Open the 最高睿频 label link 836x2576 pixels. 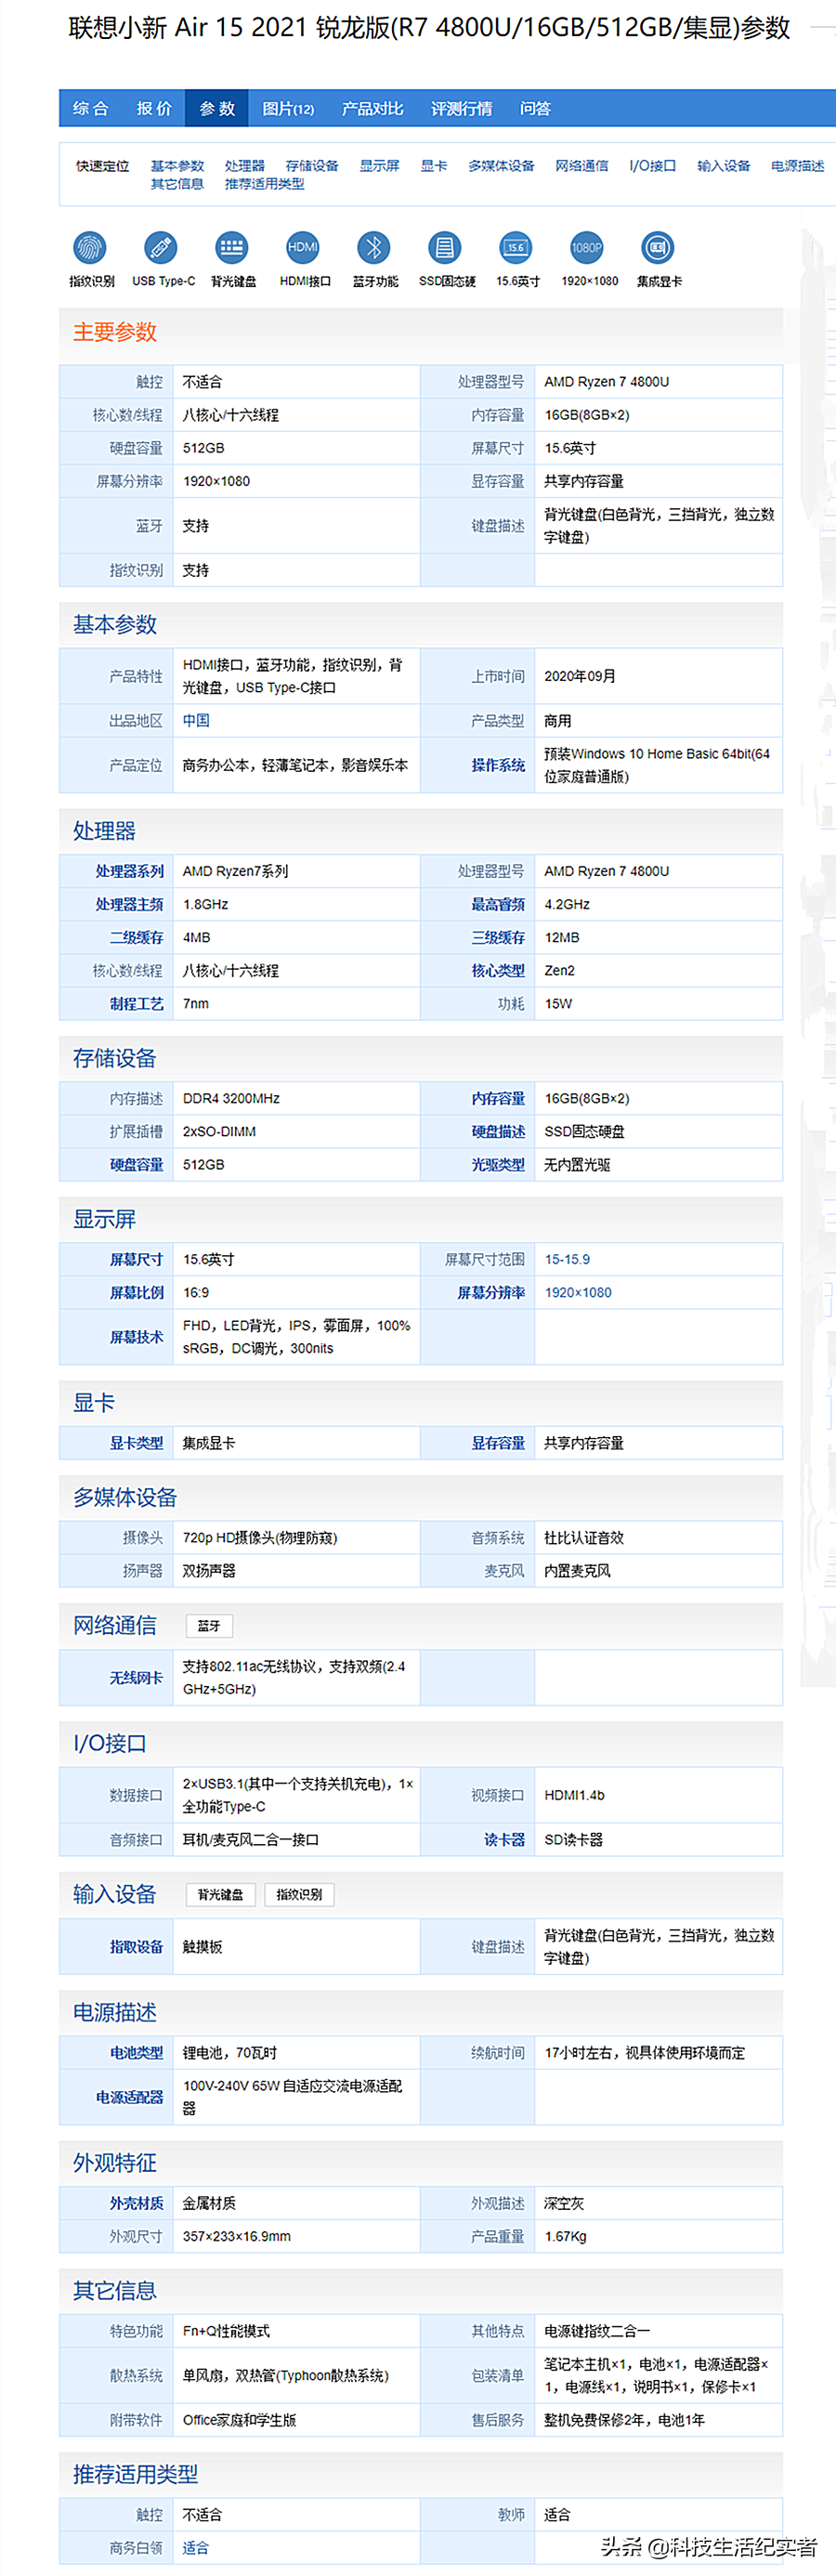(x=498, y=904)
